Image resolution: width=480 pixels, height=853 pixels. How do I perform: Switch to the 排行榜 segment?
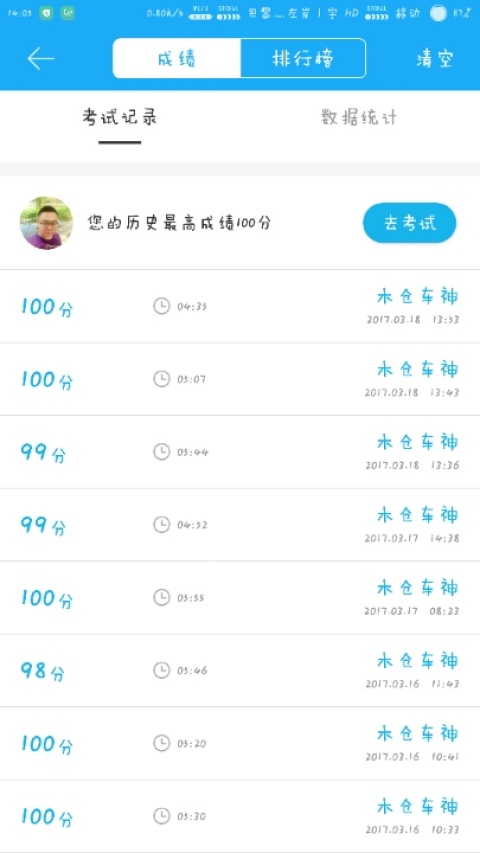(x=303, y=58)
